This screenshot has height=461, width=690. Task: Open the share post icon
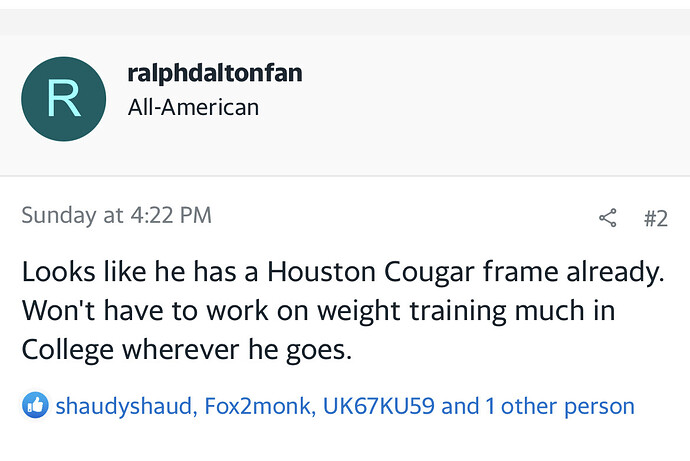point(607,218)
